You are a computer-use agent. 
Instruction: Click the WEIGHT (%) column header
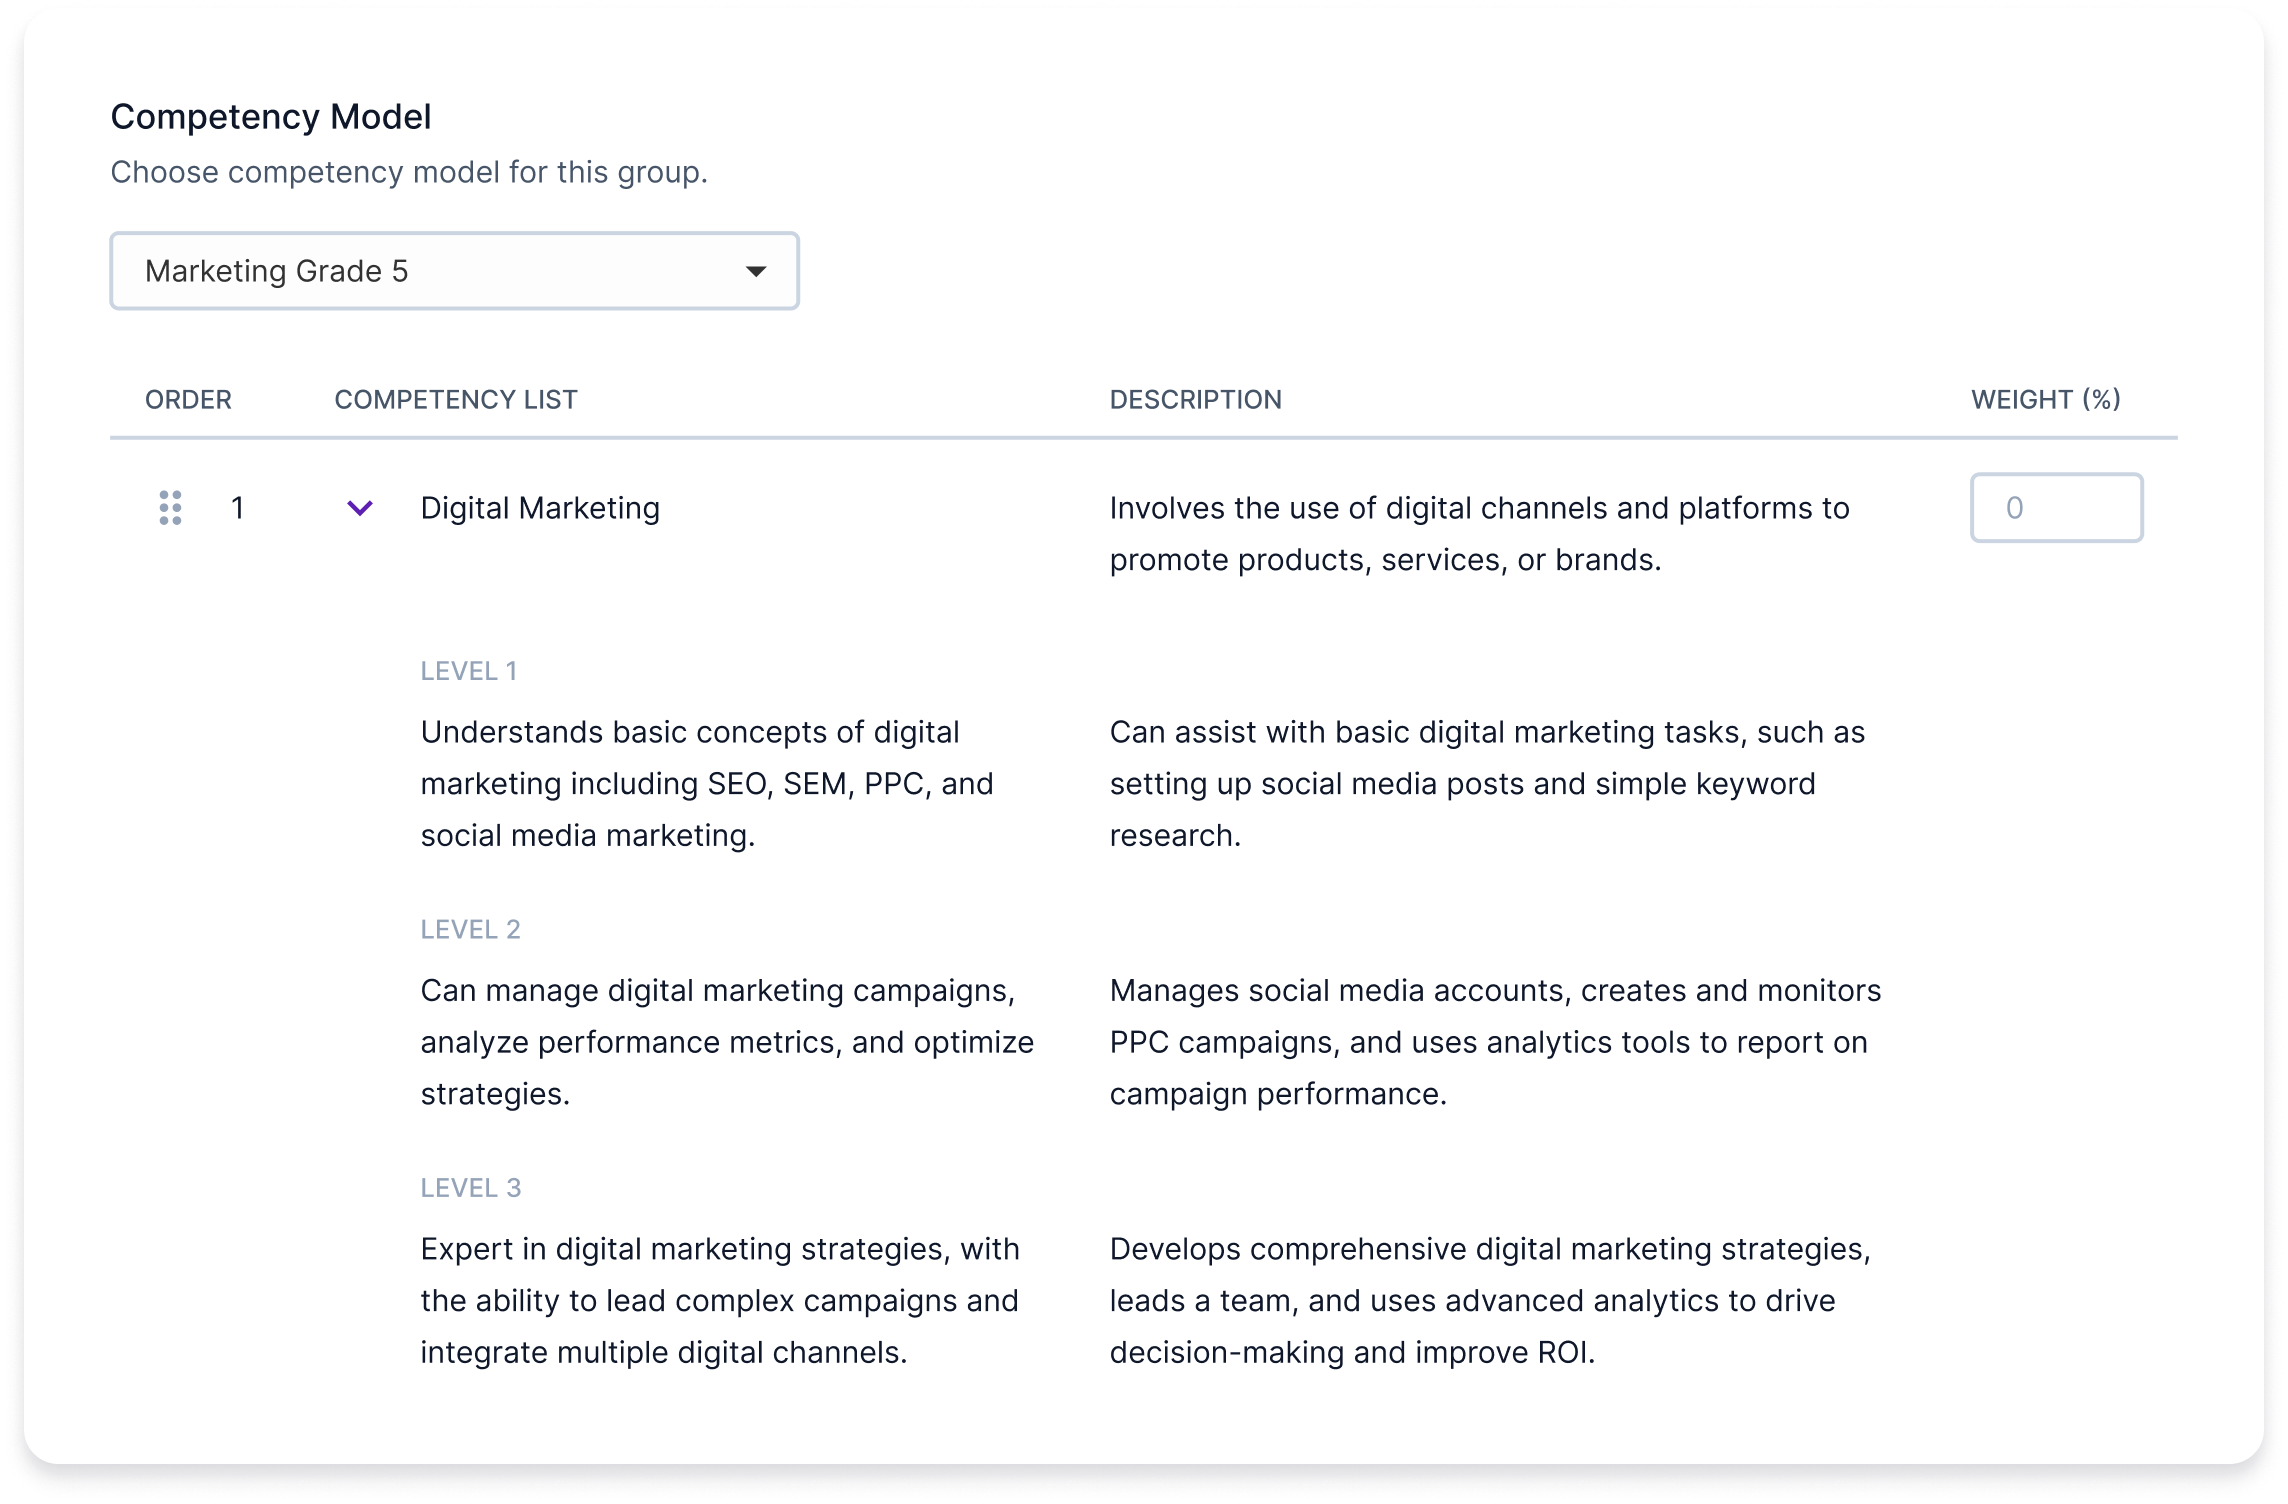2044,399
